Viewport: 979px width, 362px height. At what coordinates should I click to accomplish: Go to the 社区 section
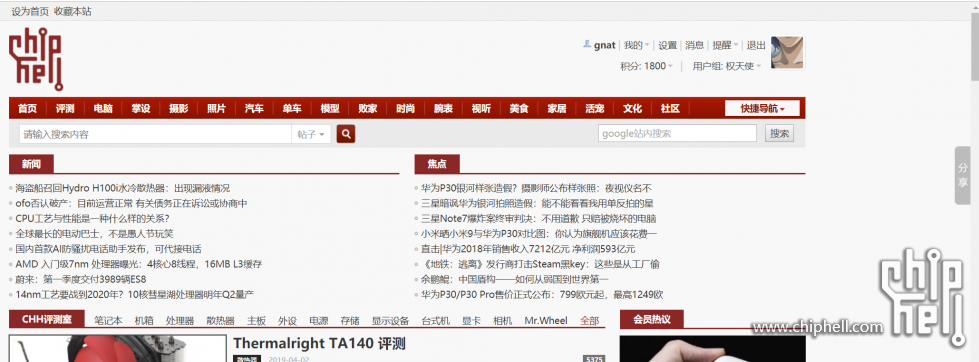670,108
